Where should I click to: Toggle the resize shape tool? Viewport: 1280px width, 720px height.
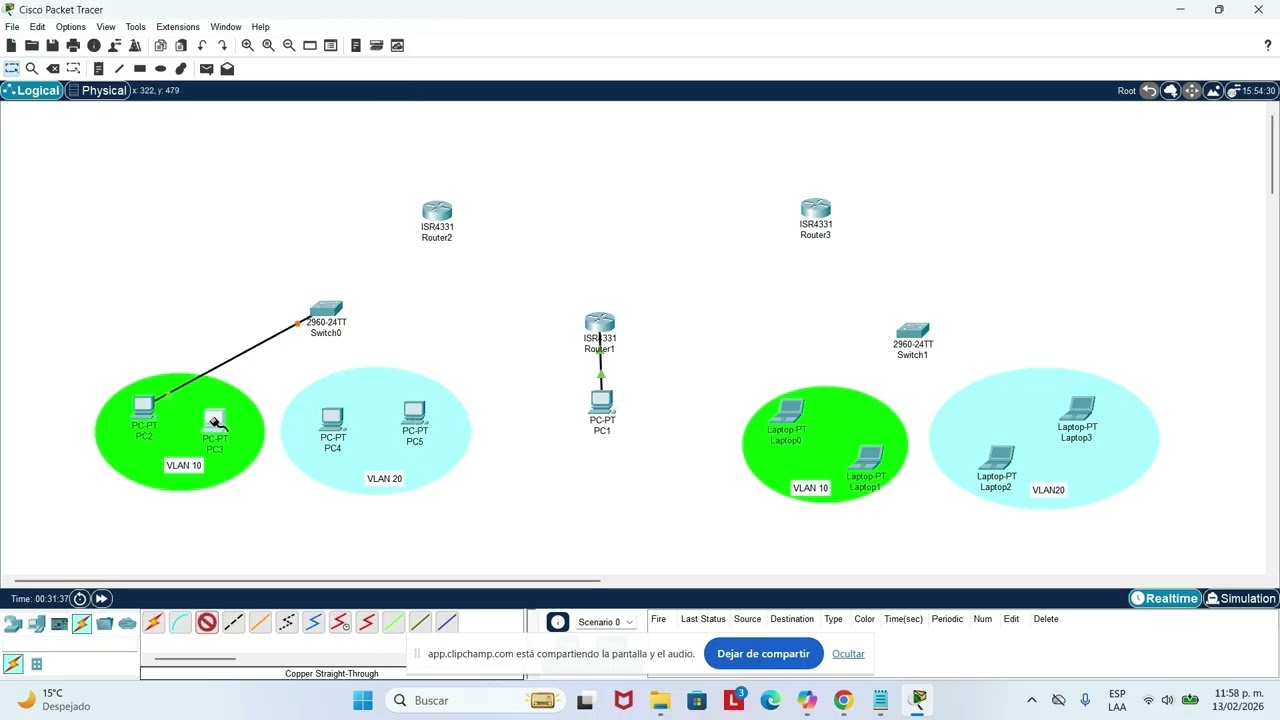pos(73,69)
